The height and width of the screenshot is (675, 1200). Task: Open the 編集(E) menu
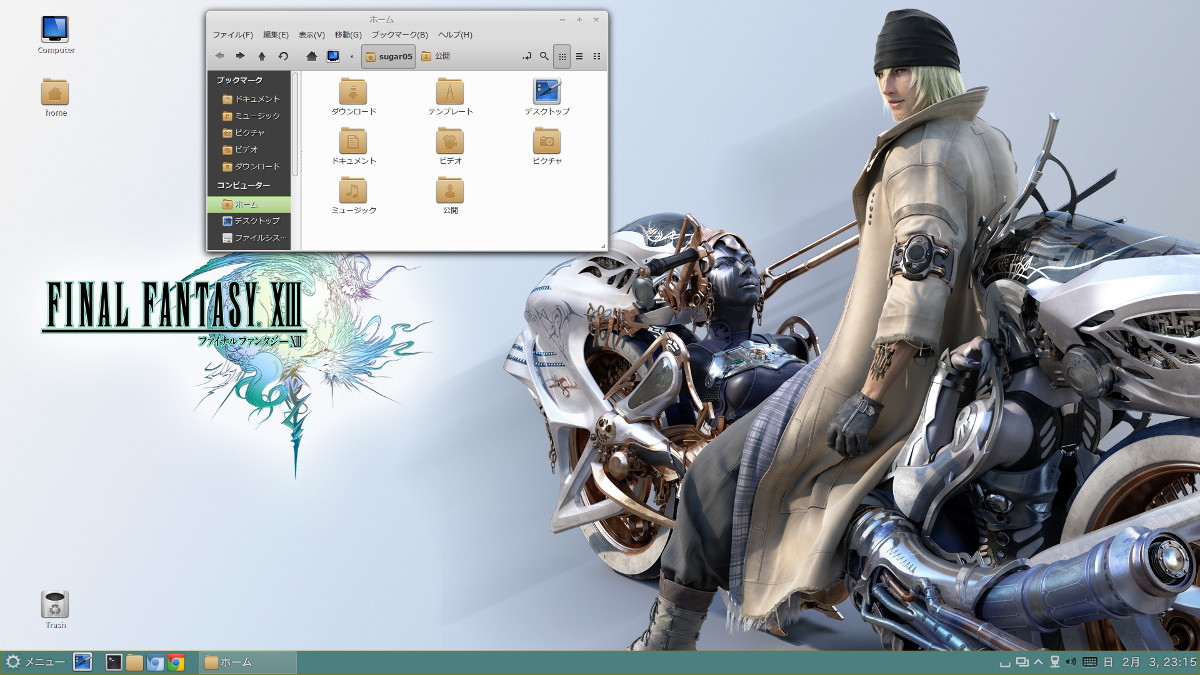[276, 35]
